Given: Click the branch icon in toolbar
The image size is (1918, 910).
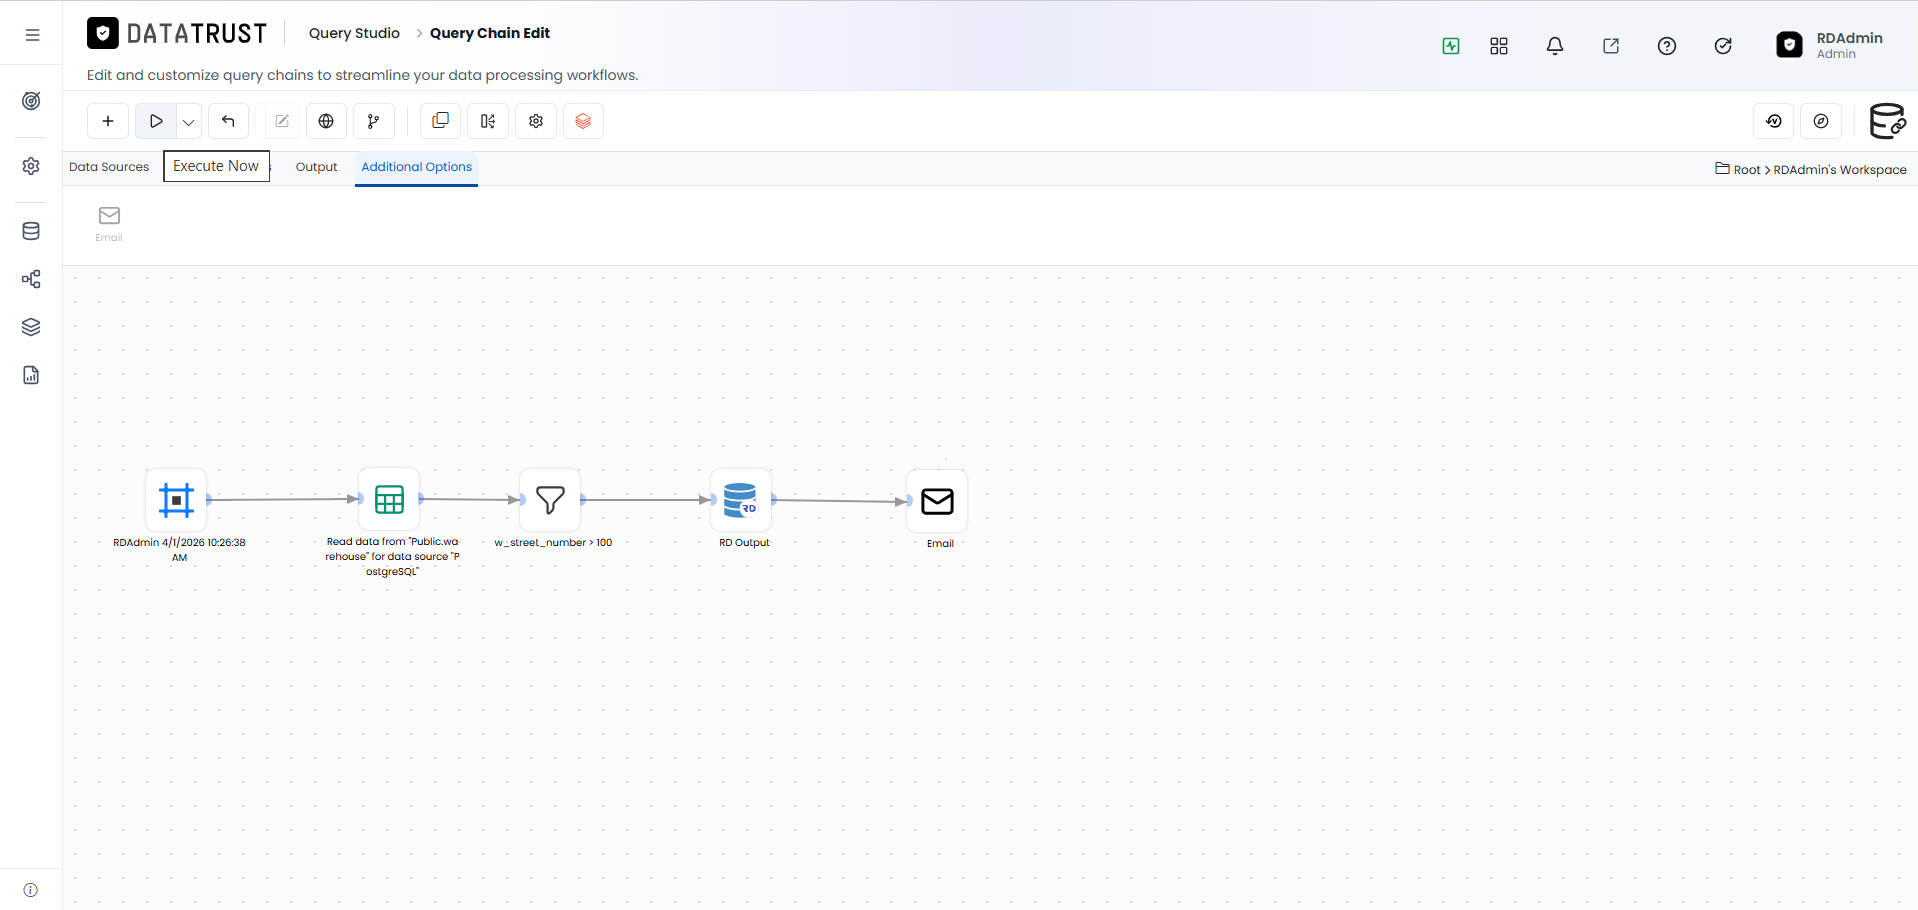Looking at the screenshot, I should [374, 121].
